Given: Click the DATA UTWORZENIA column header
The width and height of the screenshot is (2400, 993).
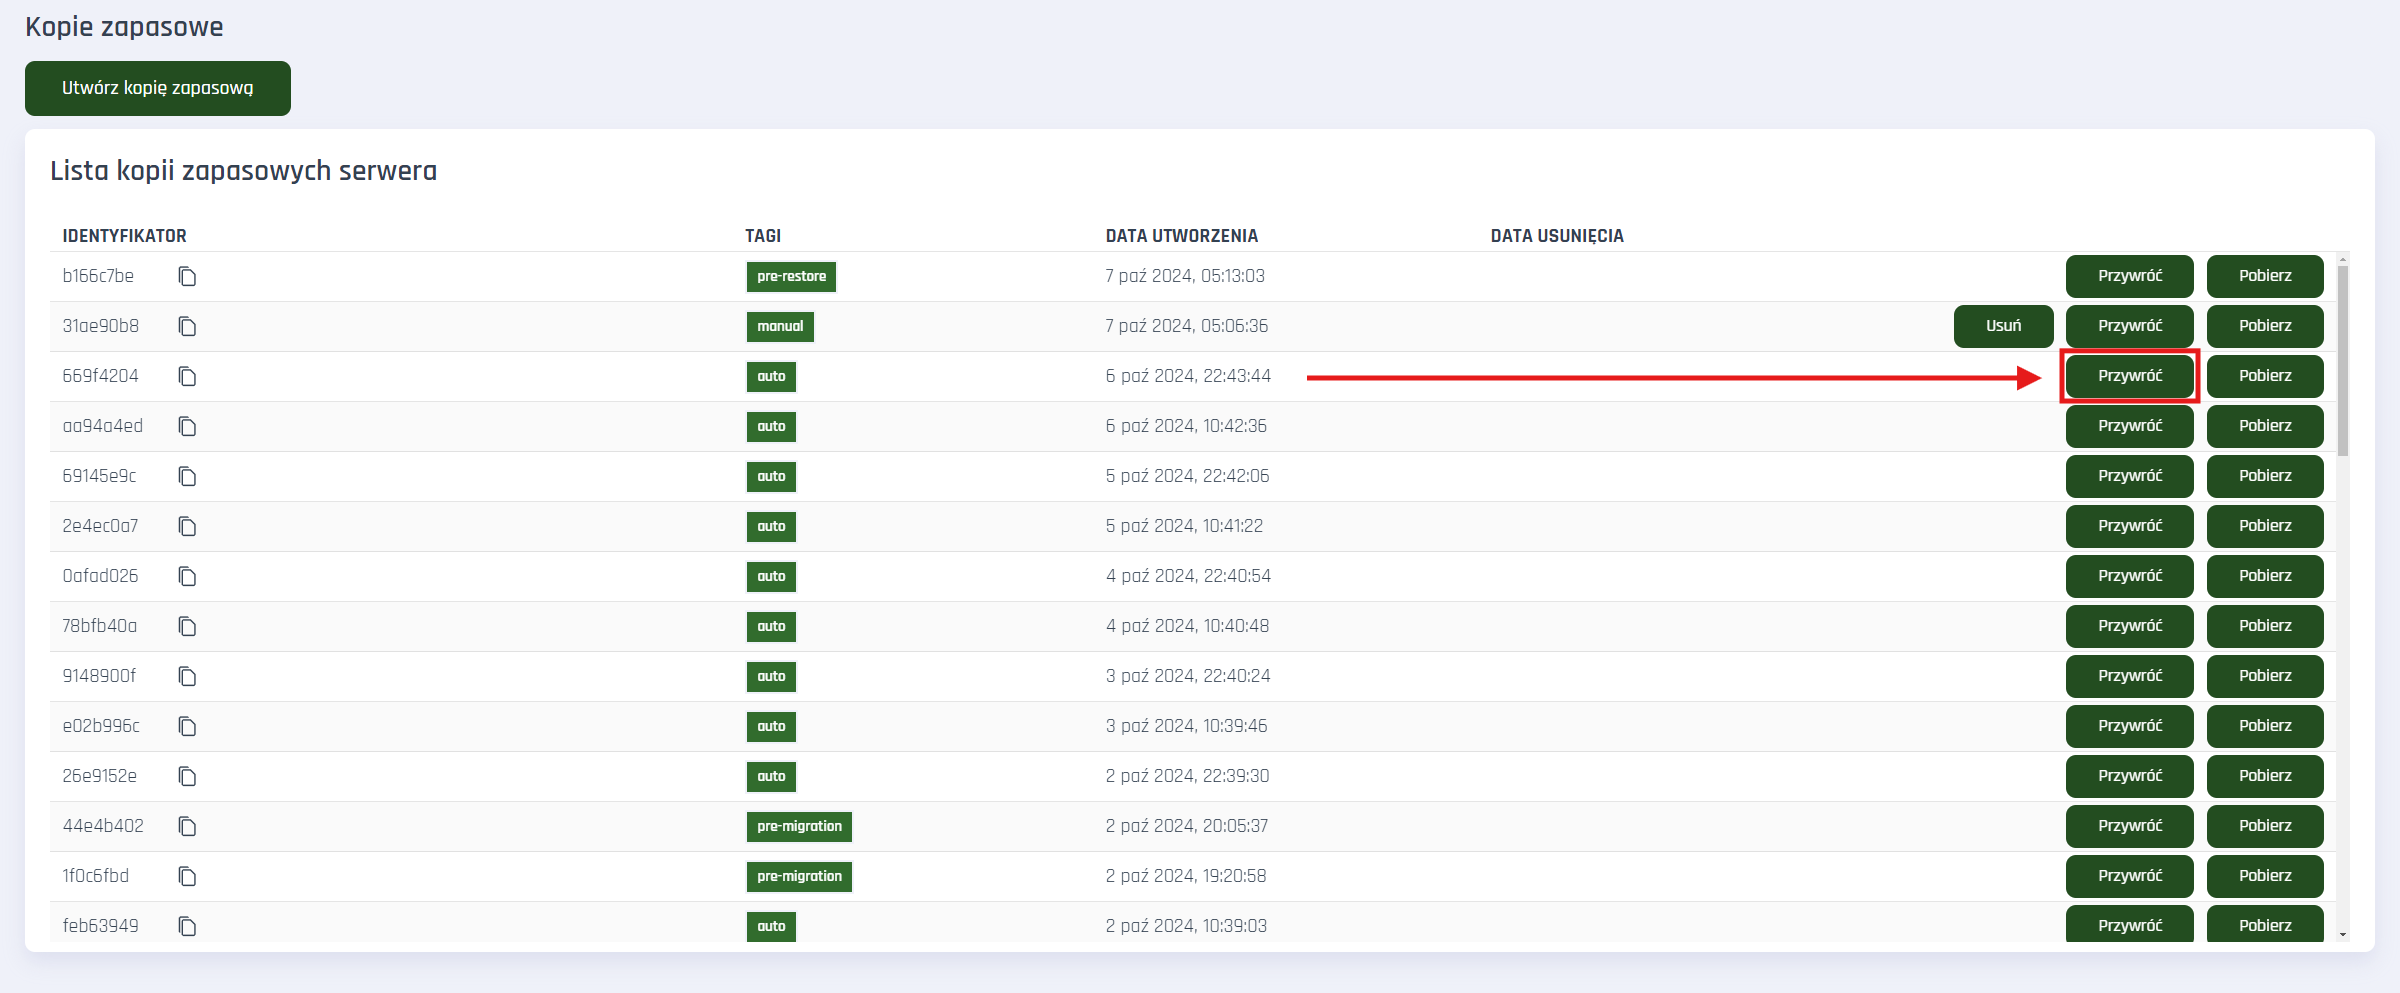Looking at the screenshot, I should point(1181,236).
